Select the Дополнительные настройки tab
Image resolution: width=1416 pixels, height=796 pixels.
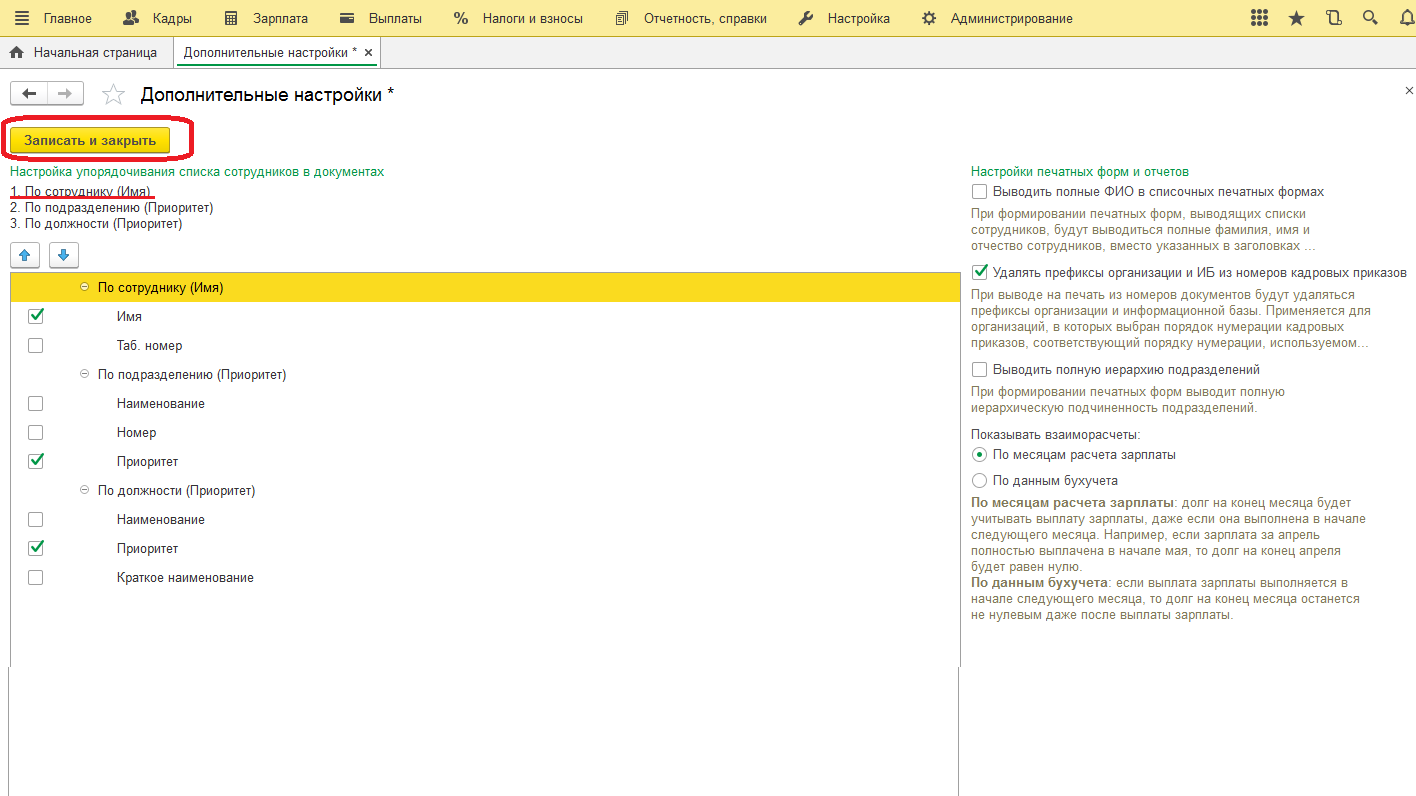tap(270, 52)
